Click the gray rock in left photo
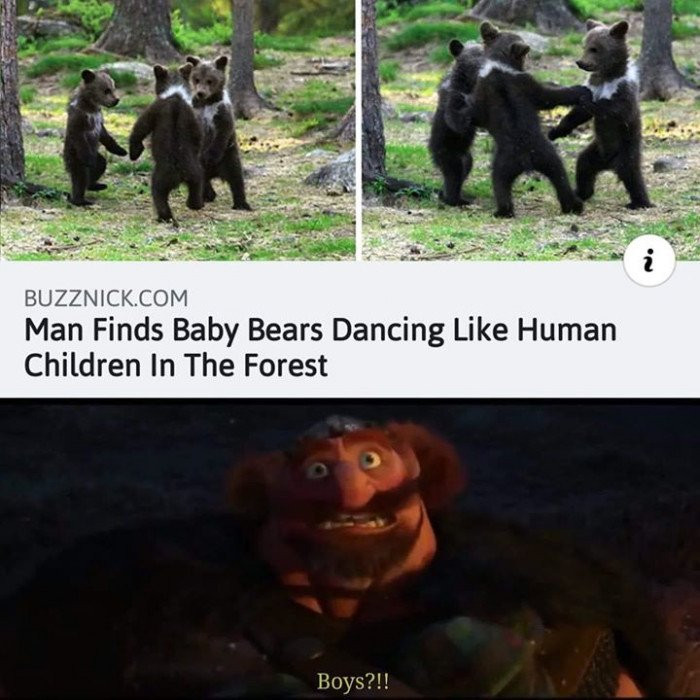 pyautogui.click(x=331, y=172)
